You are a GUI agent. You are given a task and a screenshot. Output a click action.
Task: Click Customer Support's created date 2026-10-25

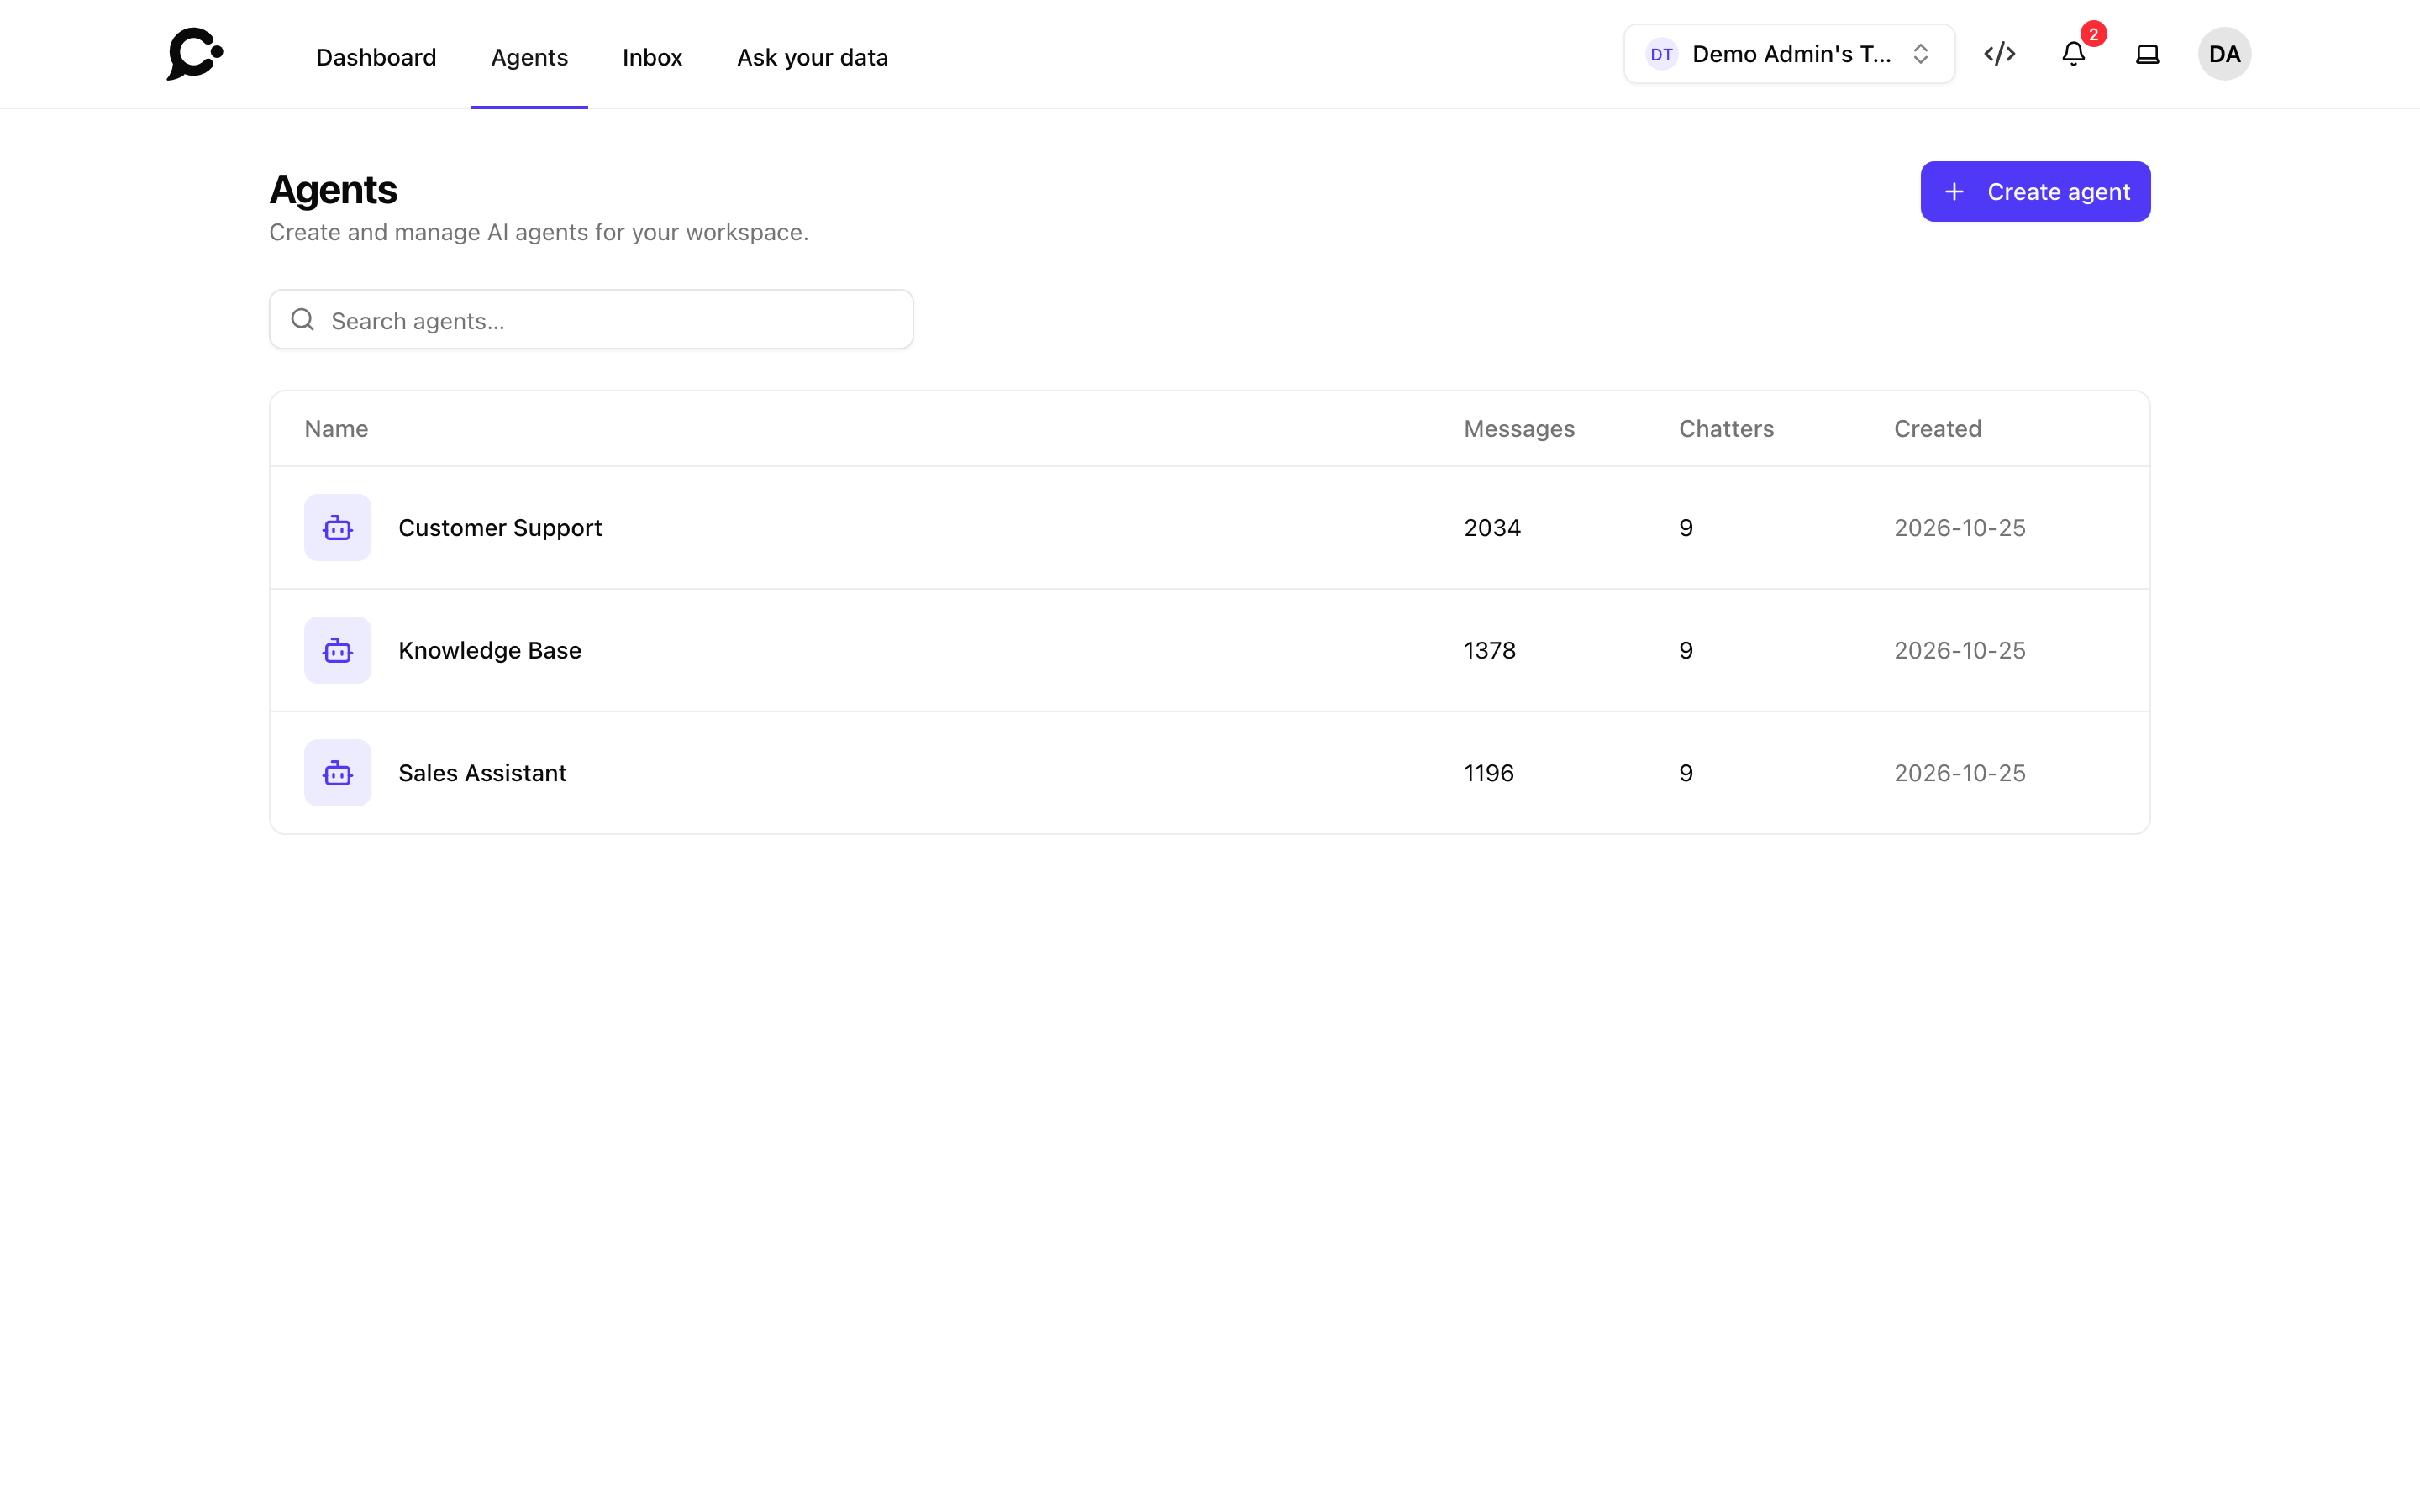pos(1959,527)
